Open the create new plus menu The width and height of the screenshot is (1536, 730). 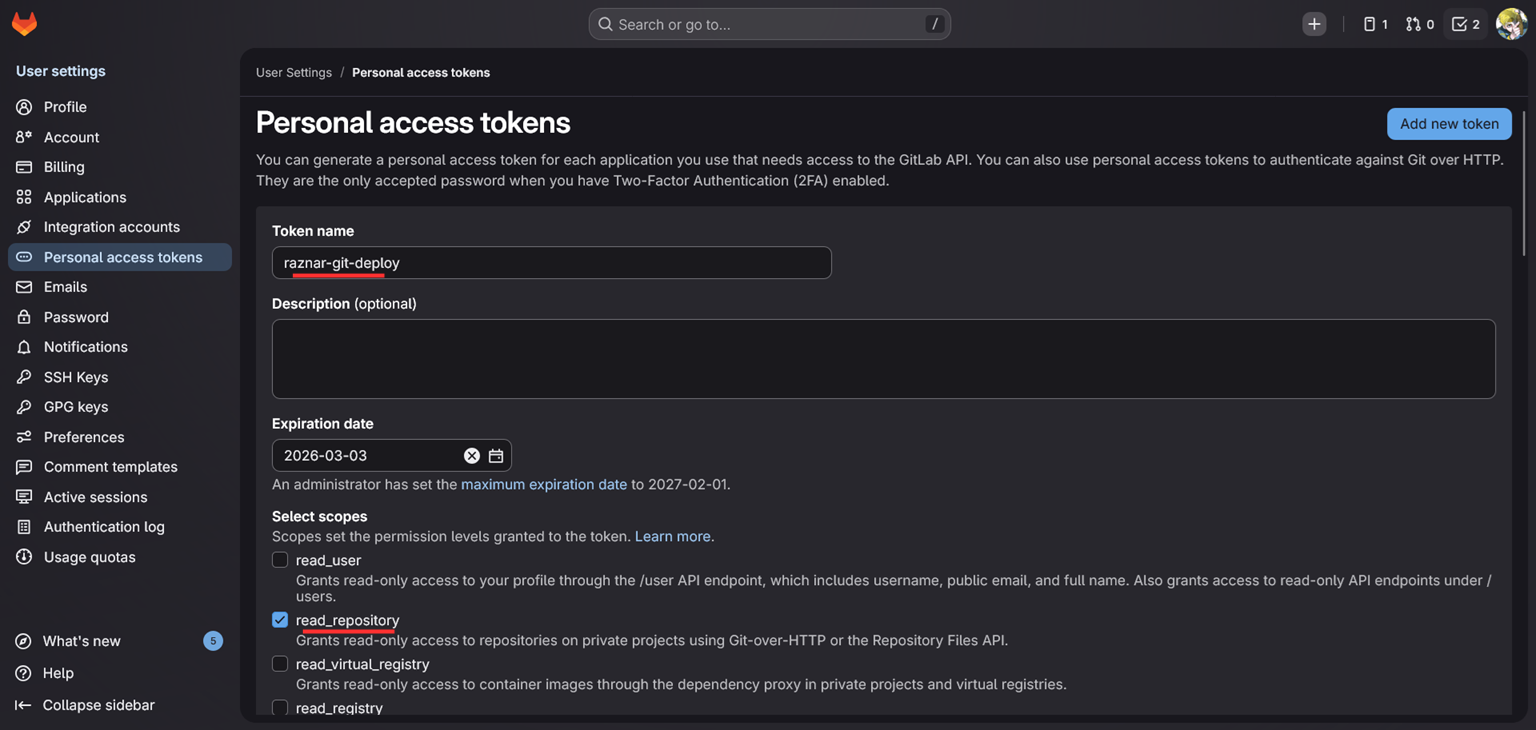[1314, 24]
